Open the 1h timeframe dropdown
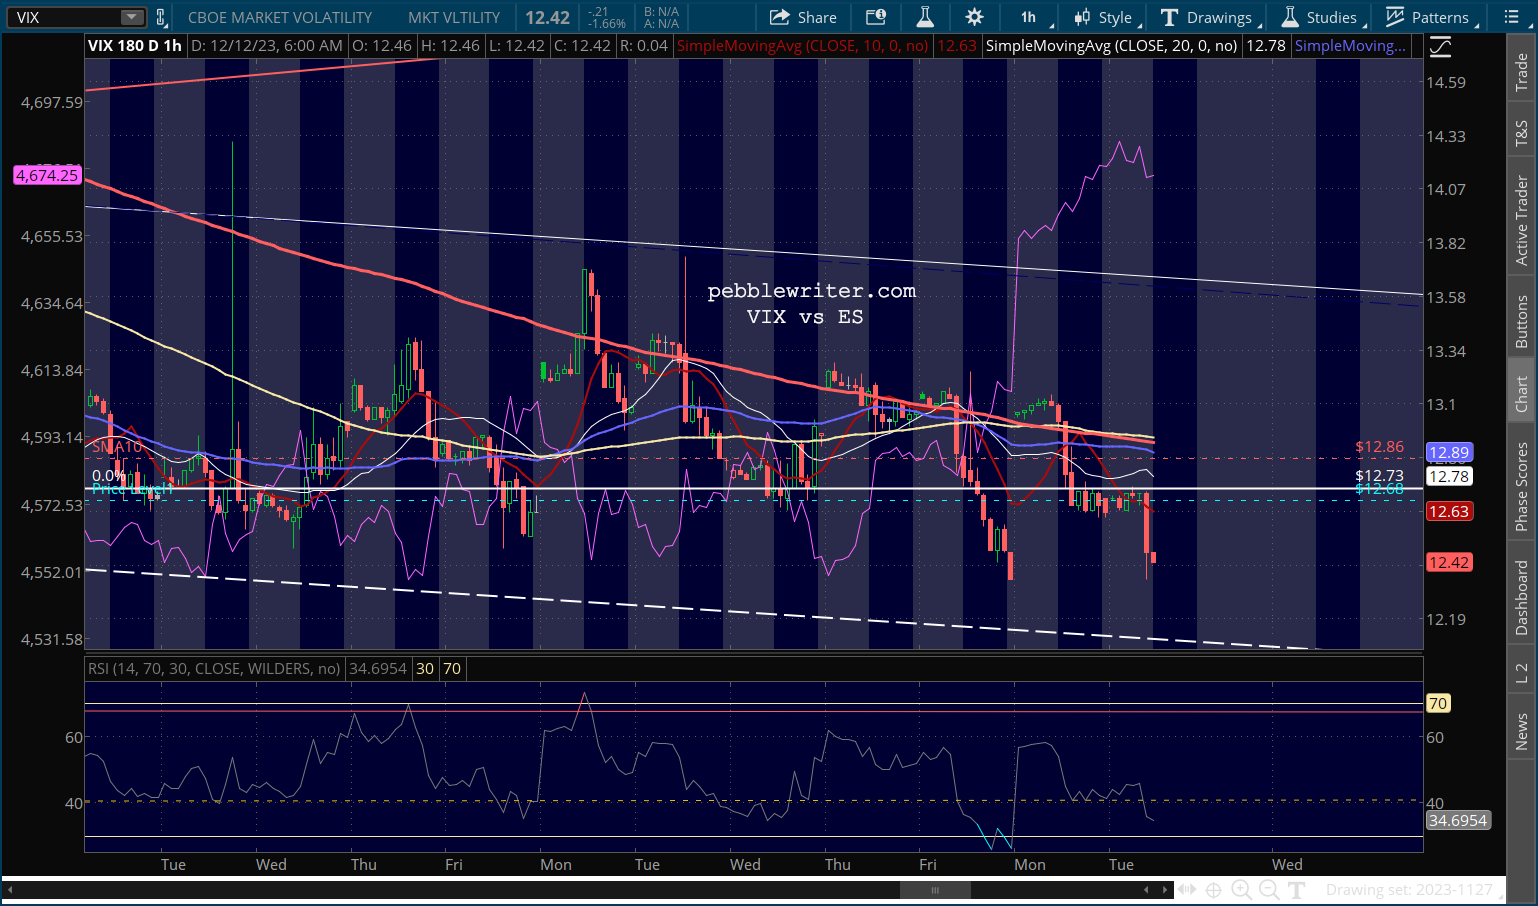Screen dimensions: 1538x906 [1029, 17]
